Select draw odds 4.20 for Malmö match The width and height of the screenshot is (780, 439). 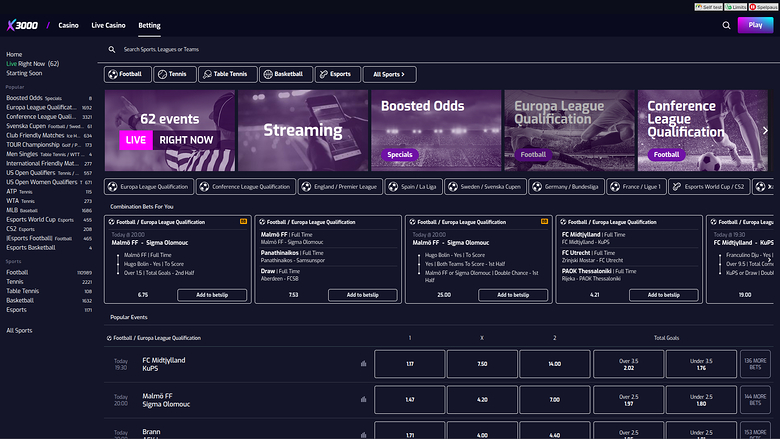point(483,400)
